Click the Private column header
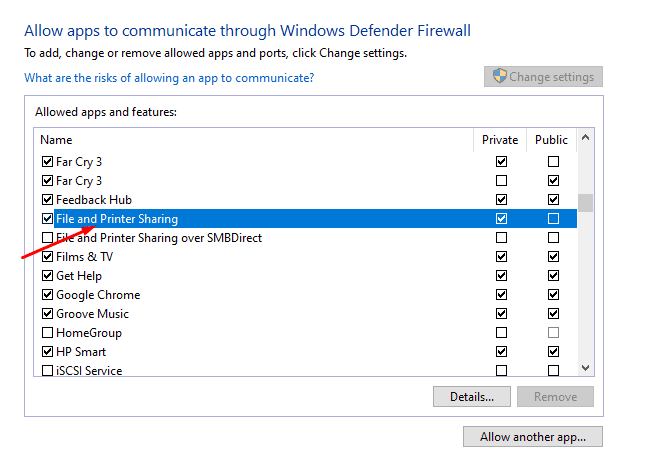The image size is (656, 474). (x=500, y=140)
